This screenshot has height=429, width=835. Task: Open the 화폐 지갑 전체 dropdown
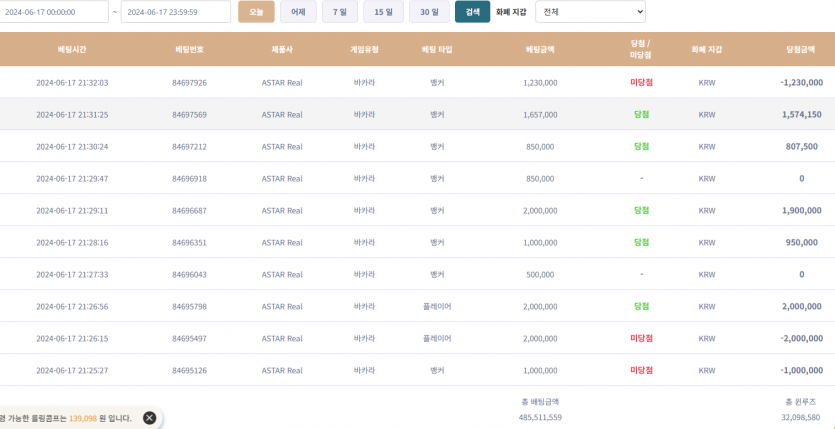590,12
